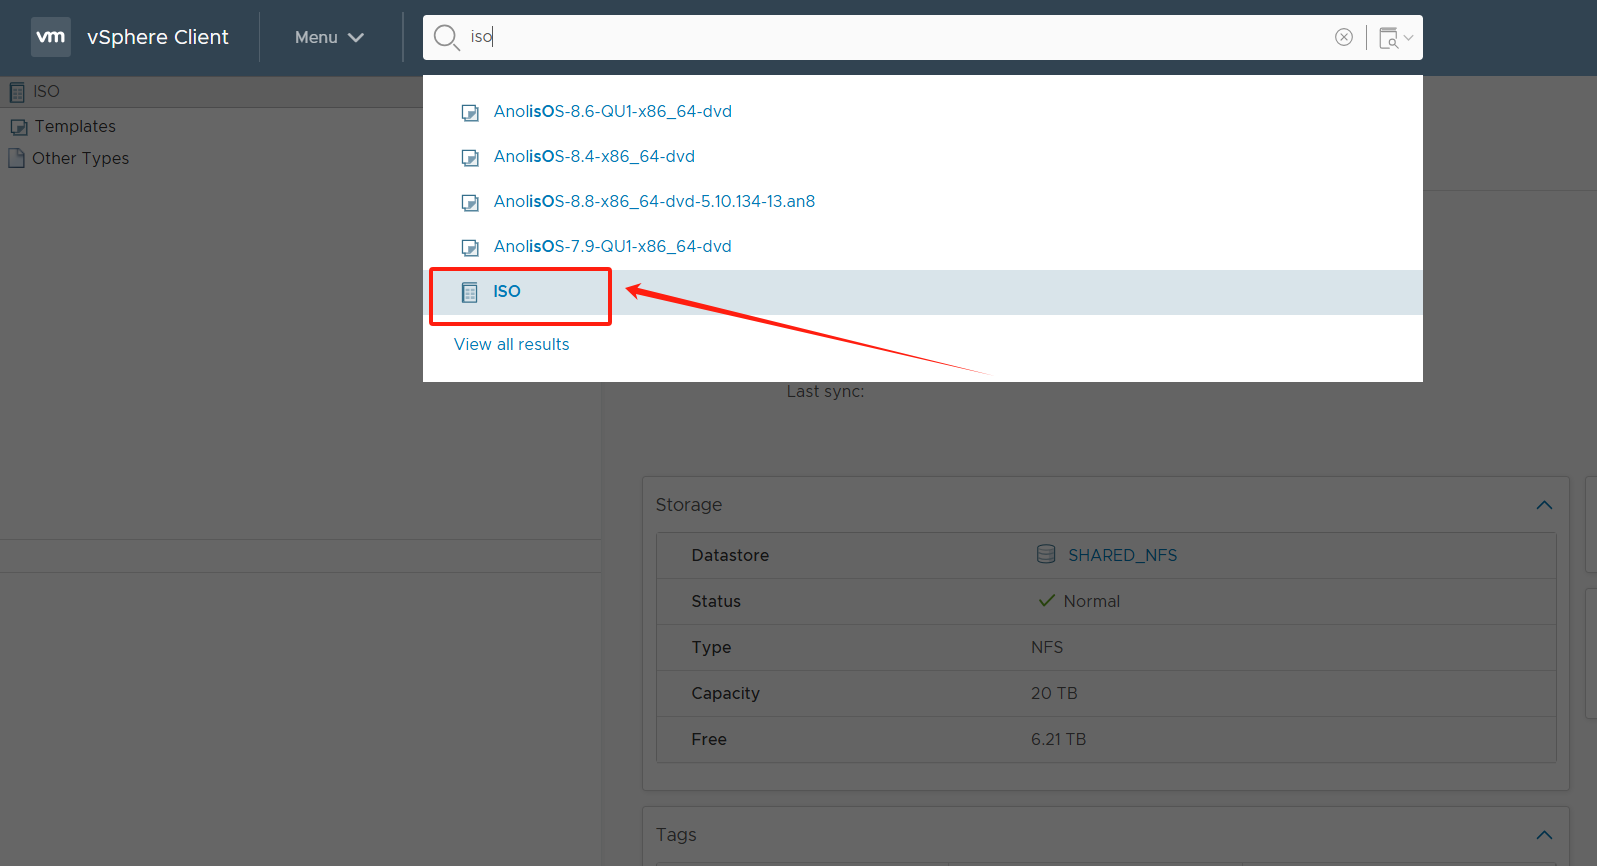The width and height of the screenshot is (1597, 866).
Task: Open Templates in the left navigator
Action: (x=75, y=126)
